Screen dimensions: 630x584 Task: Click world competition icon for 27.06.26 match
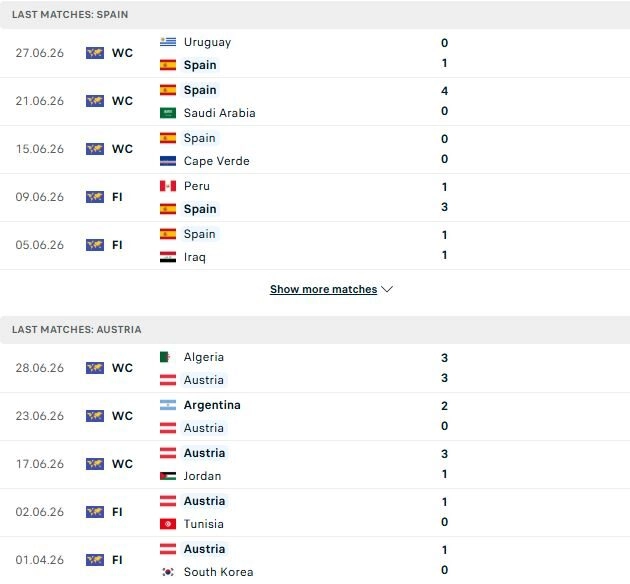click(95, 53)
